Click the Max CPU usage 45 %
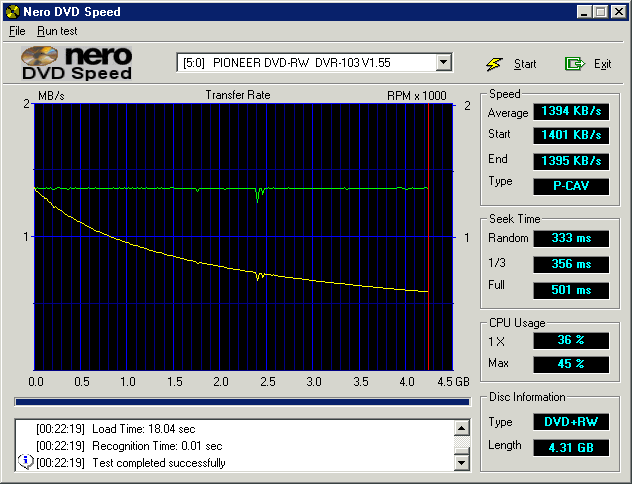 (x=571, y=364)
